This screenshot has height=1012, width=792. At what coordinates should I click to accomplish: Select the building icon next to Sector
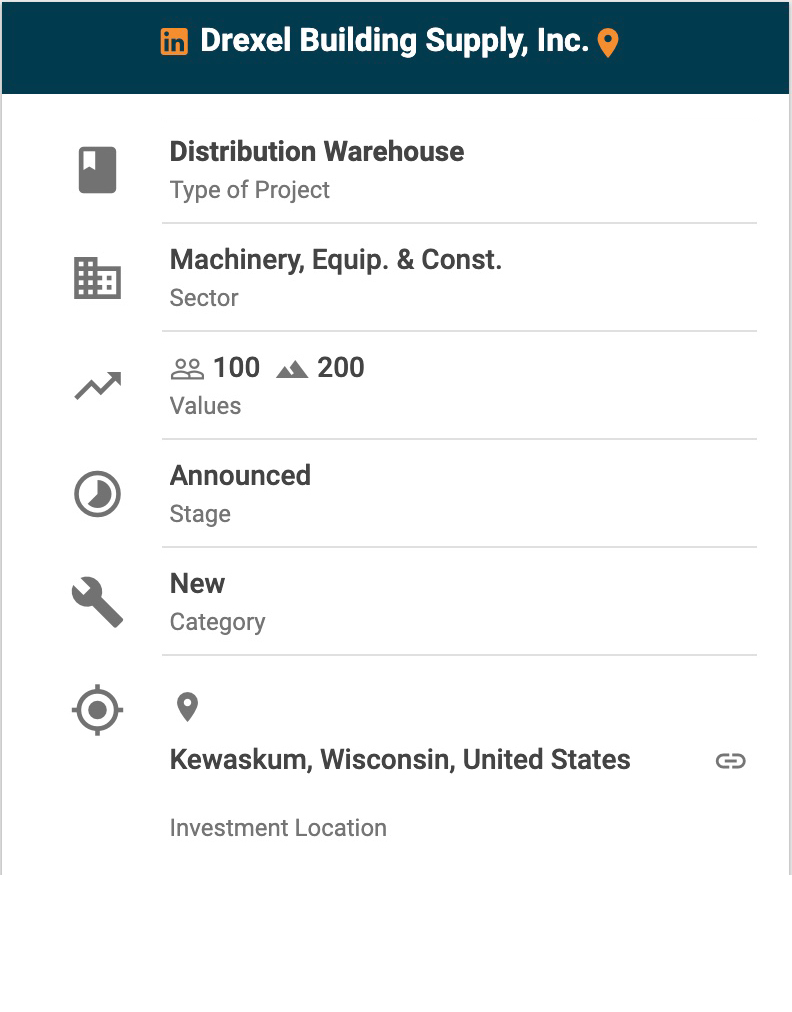97,278
